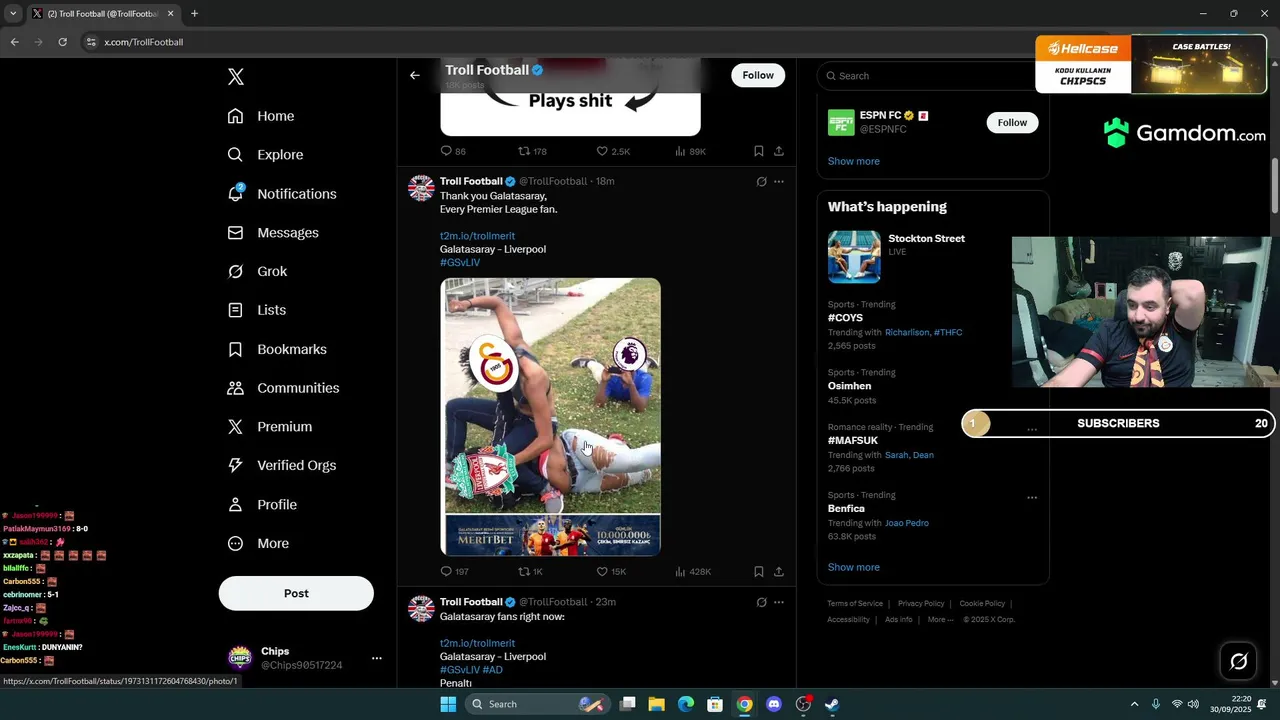1280x720 pixels.
Task: Open a new Chrome tab
Action: [194, 14]
